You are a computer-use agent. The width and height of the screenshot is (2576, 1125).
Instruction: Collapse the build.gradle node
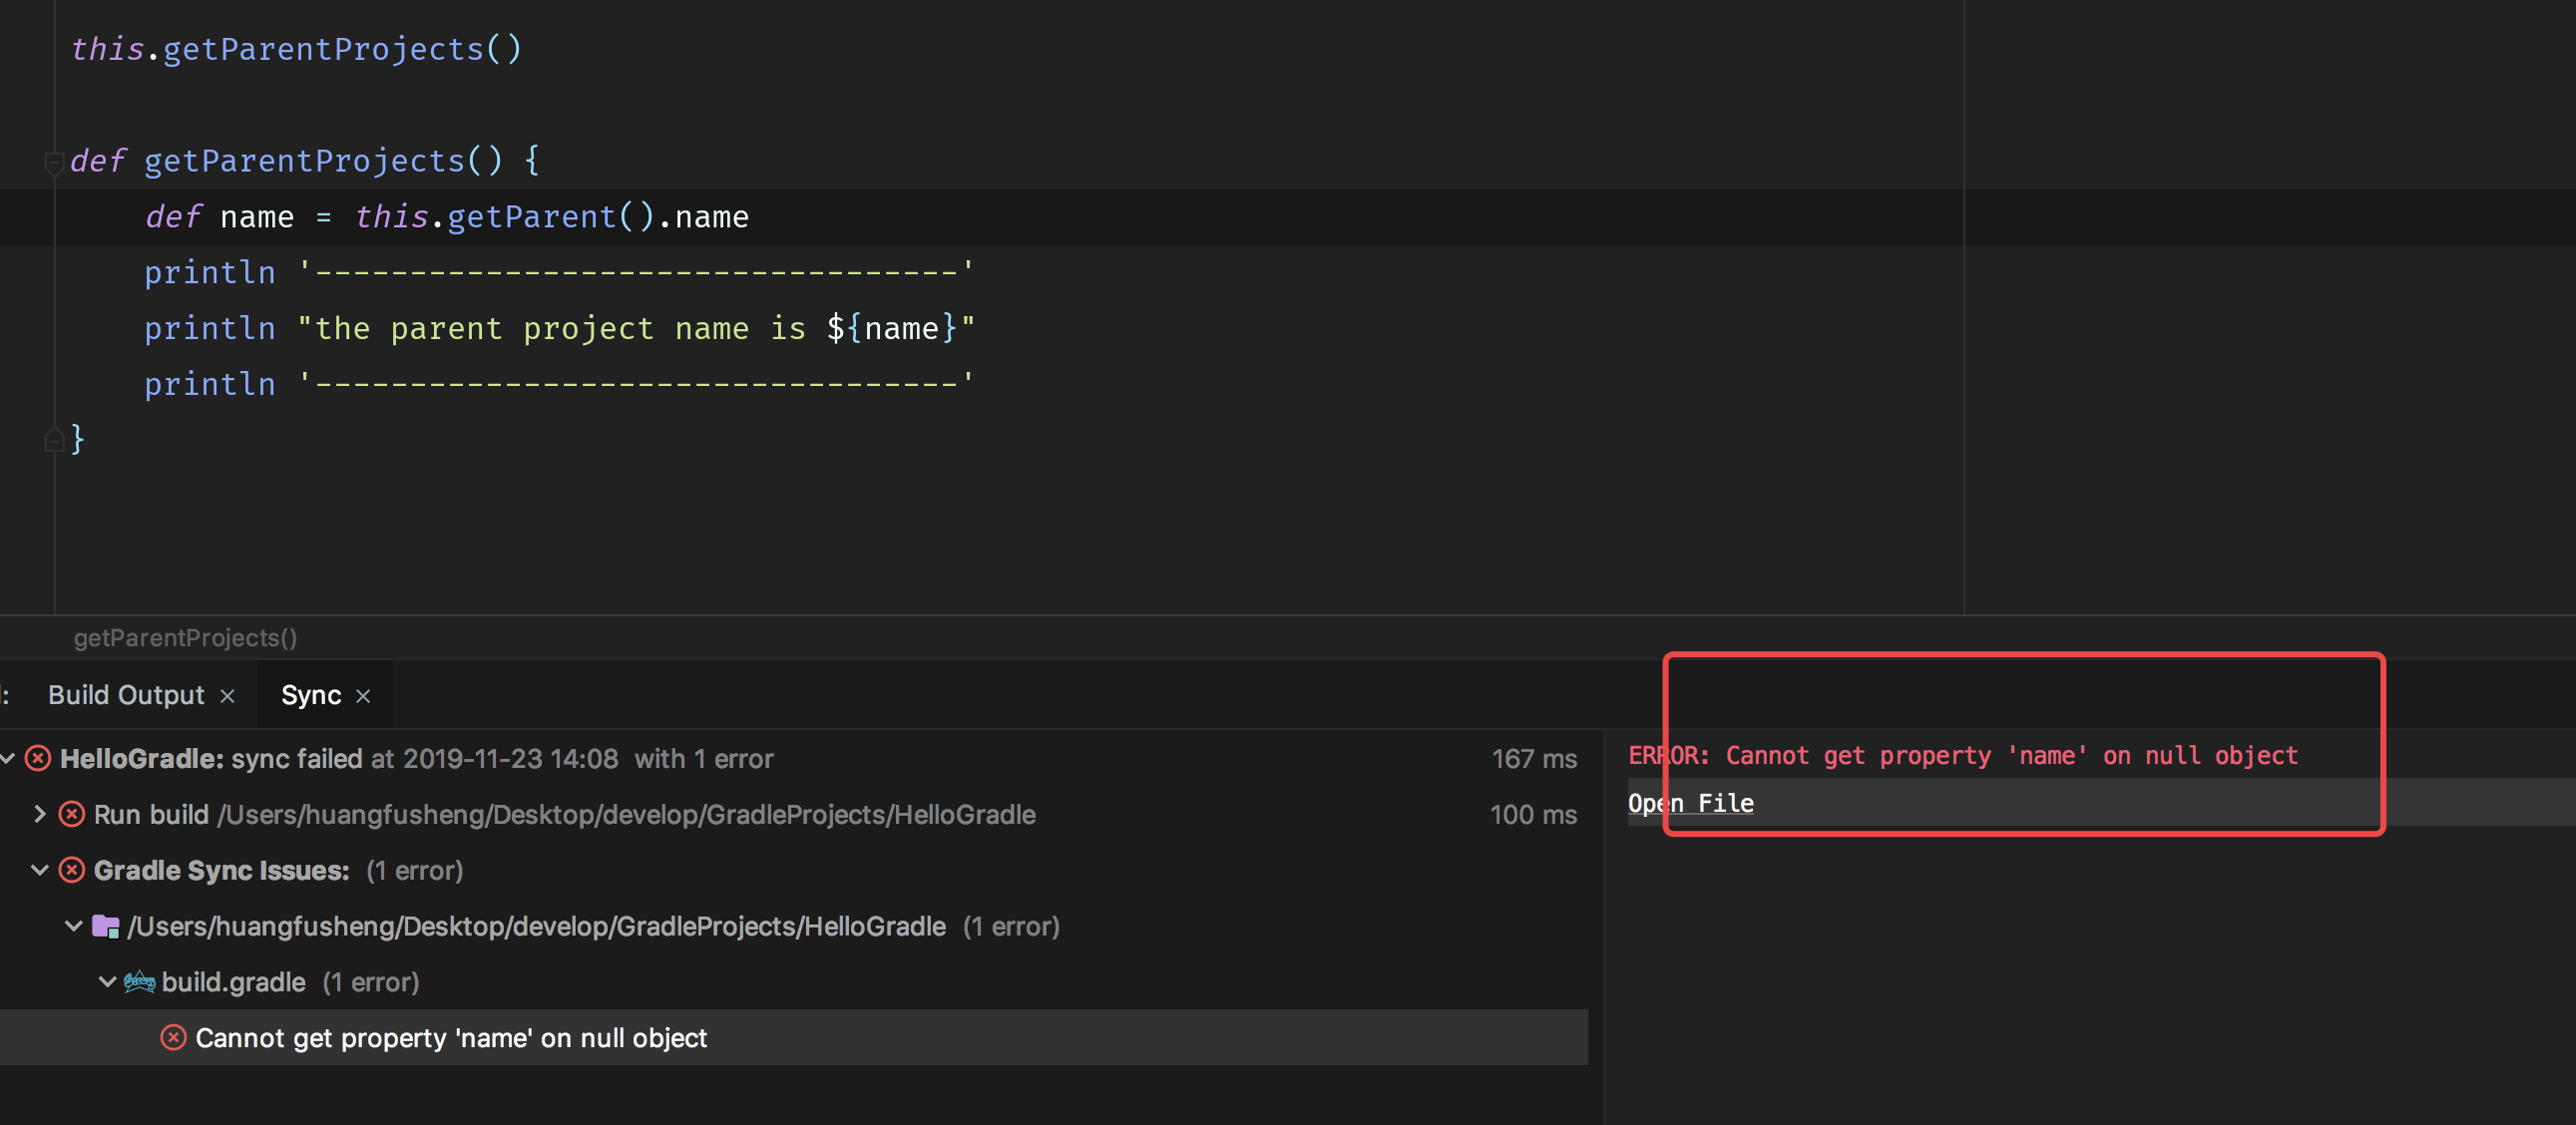click(x=107, y=983)
